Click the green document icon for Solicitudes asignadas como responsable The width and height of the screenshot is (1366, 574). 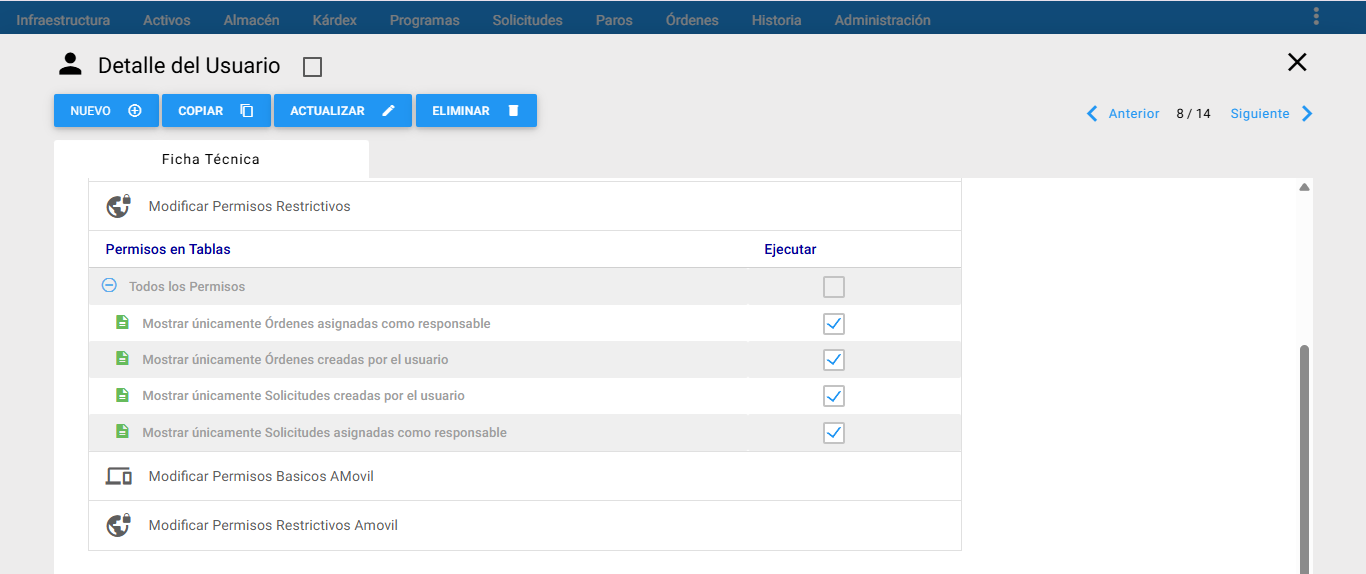coord(122,432)
